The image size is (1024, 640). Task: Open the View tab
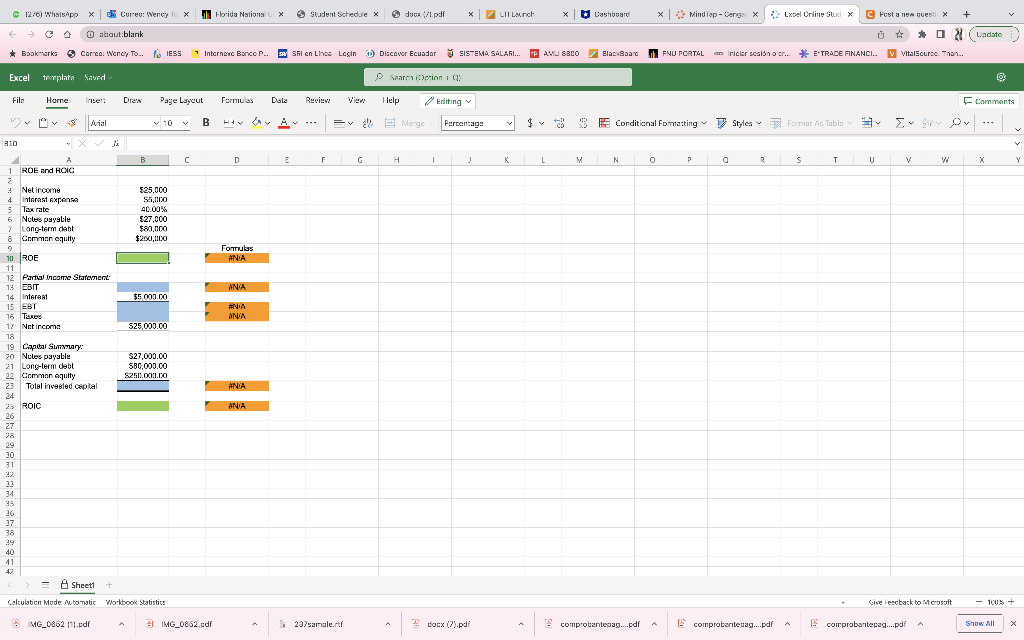pos(356,100)
